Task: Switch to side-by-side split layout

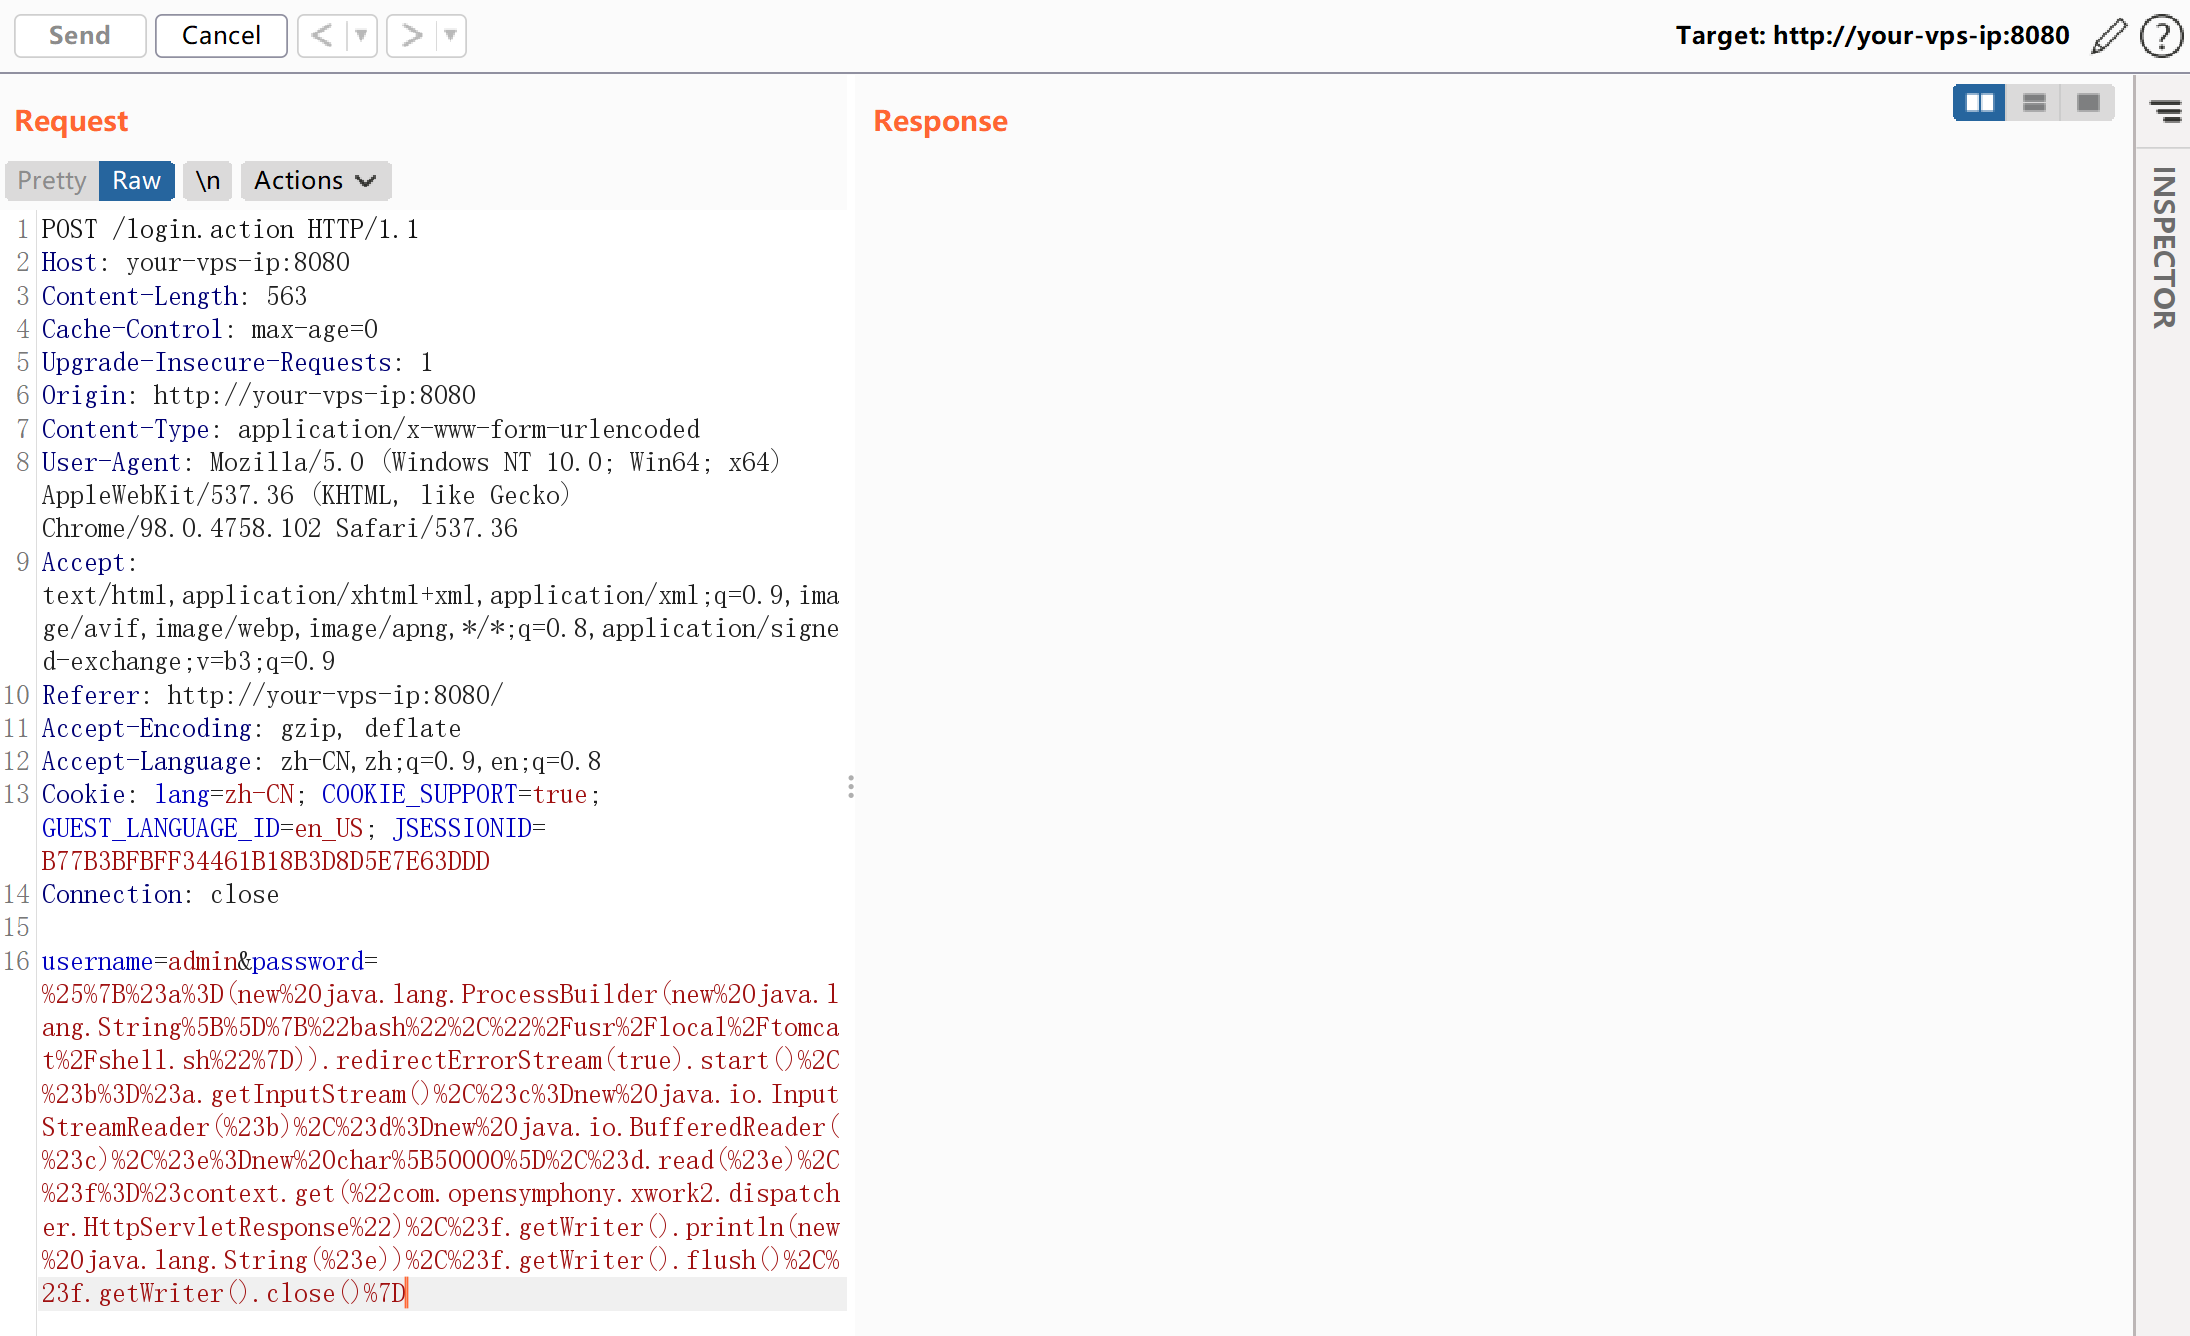Action: click(x=1979, y=103)
